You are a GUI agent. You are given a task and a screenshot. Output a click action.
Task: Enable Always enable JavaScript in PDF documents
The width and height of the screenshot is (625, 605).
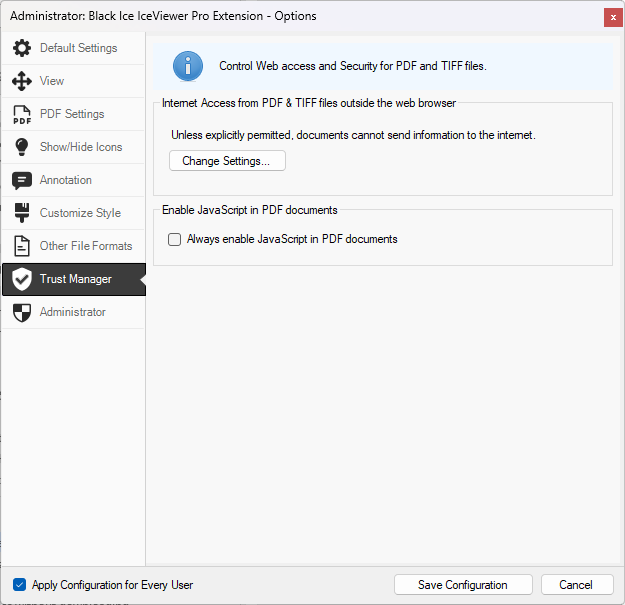tap(174, 240)
